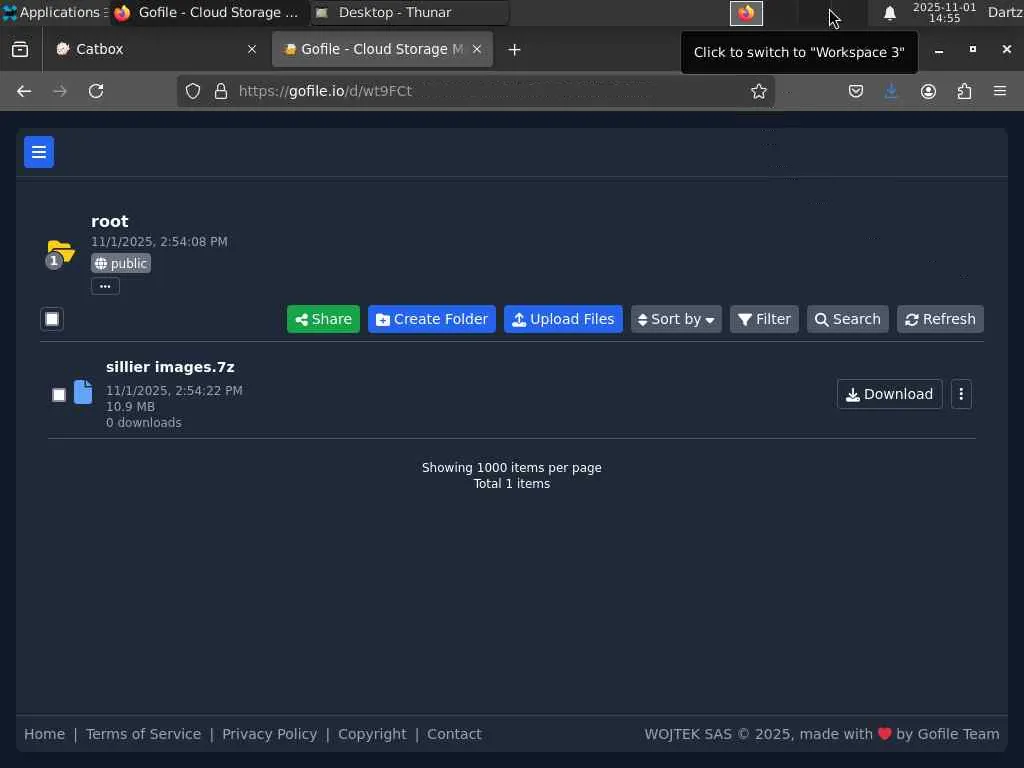Refresh the folder listing
Screen dimensions: 1024x768
940,319
